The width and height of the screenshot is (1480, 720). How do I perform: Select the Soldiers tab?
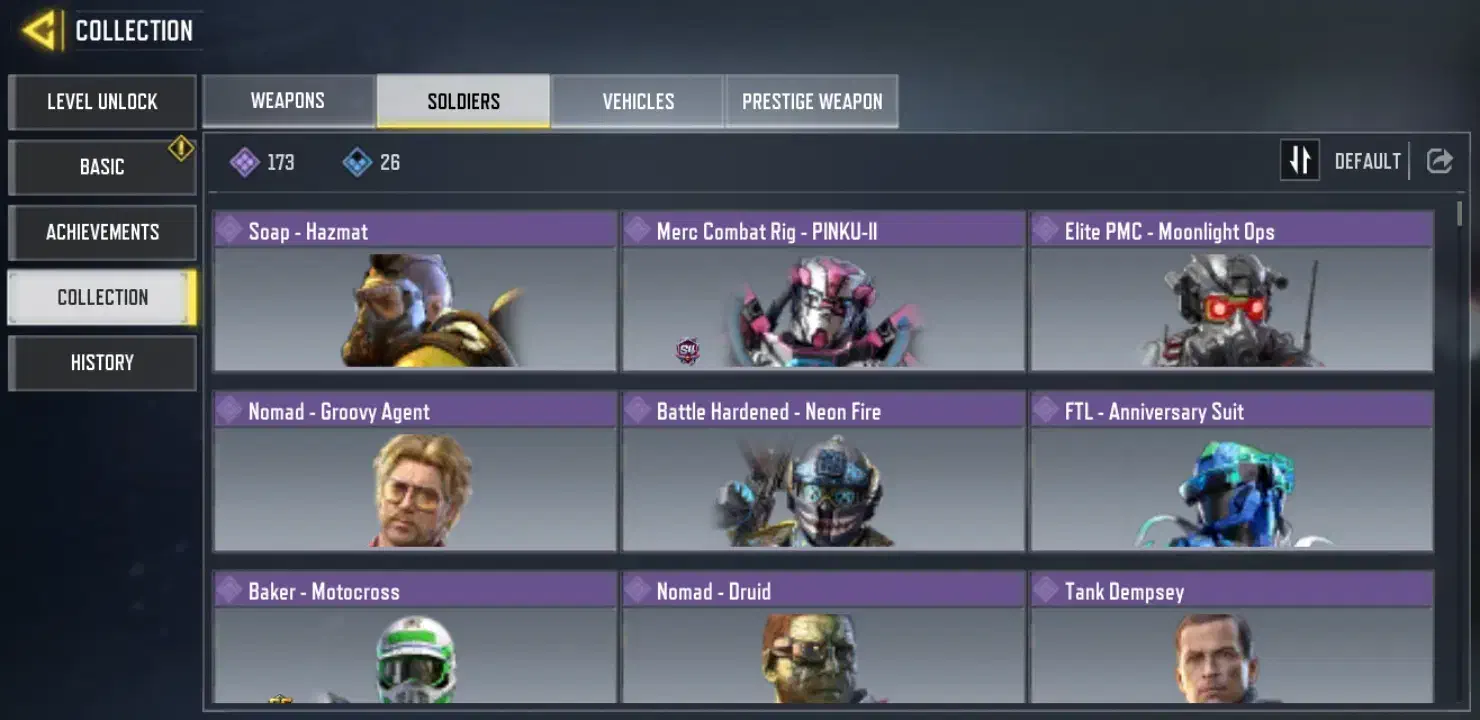463,101
